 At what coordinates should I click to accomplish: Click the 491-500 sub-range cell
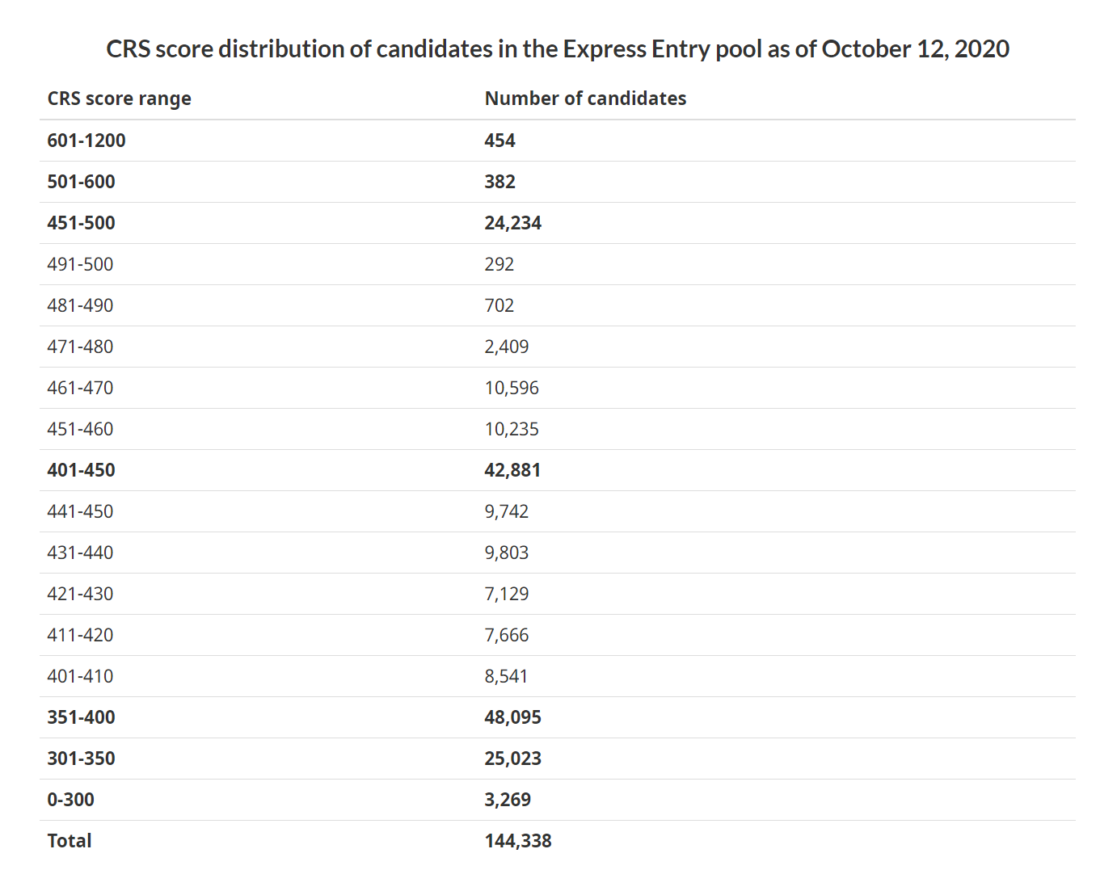click(x=80, y=265)
